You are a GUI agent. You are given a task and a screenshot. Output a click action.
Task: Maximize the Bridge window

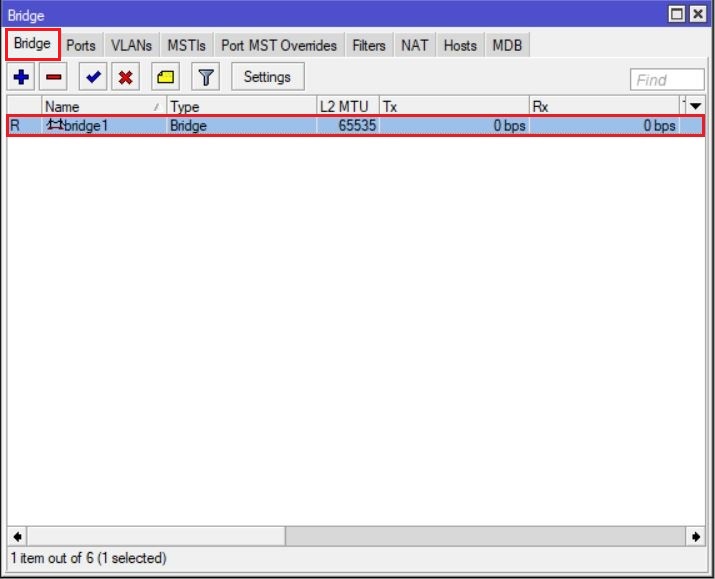(677, 14)
